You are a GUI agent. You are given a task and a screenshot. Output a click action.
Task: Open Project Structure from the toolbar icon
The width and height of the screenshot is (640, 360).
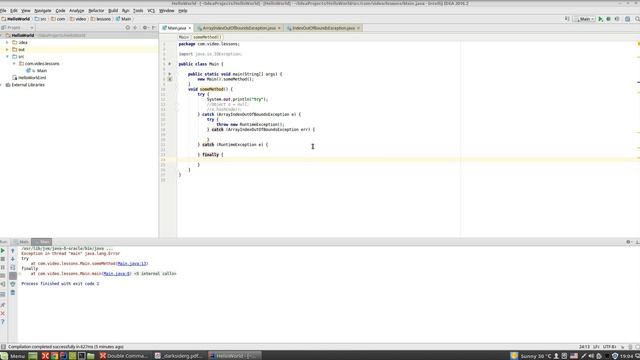(x=628, y=19)
